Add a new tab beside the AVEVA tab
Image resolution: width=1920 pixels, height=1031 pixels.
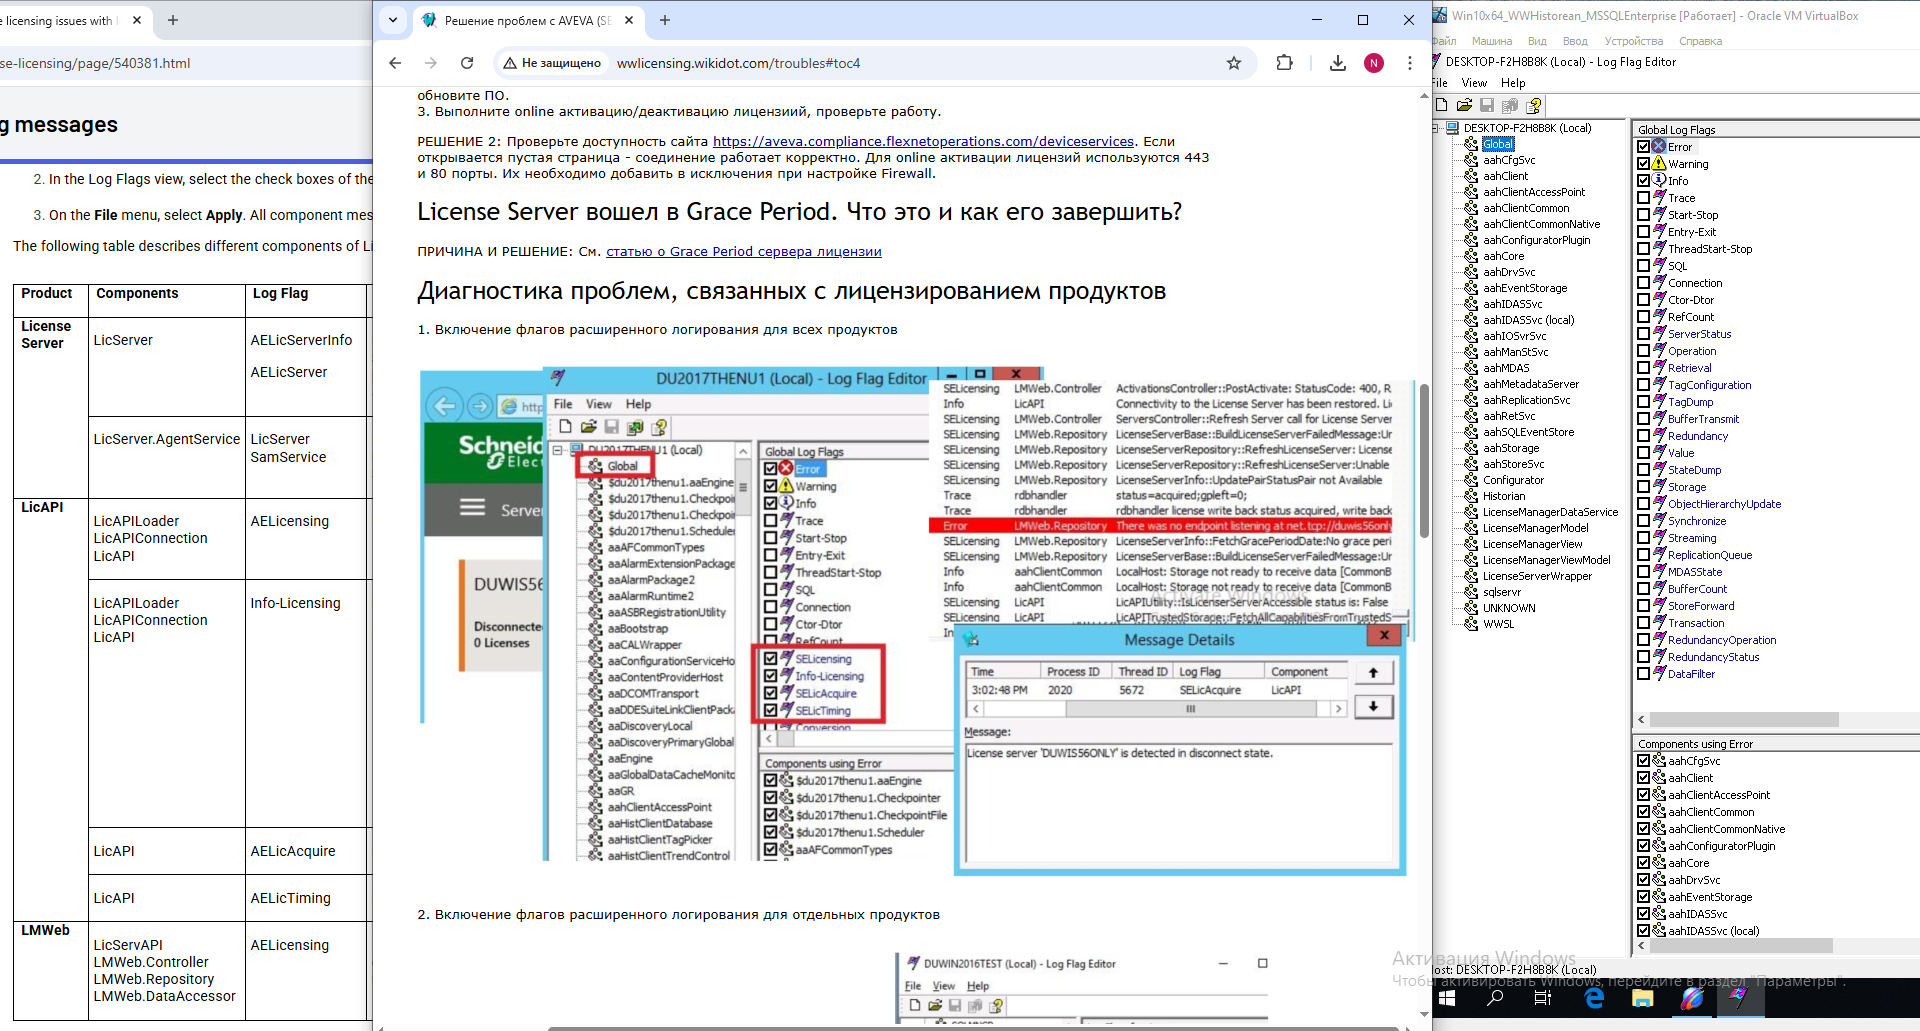665,20
